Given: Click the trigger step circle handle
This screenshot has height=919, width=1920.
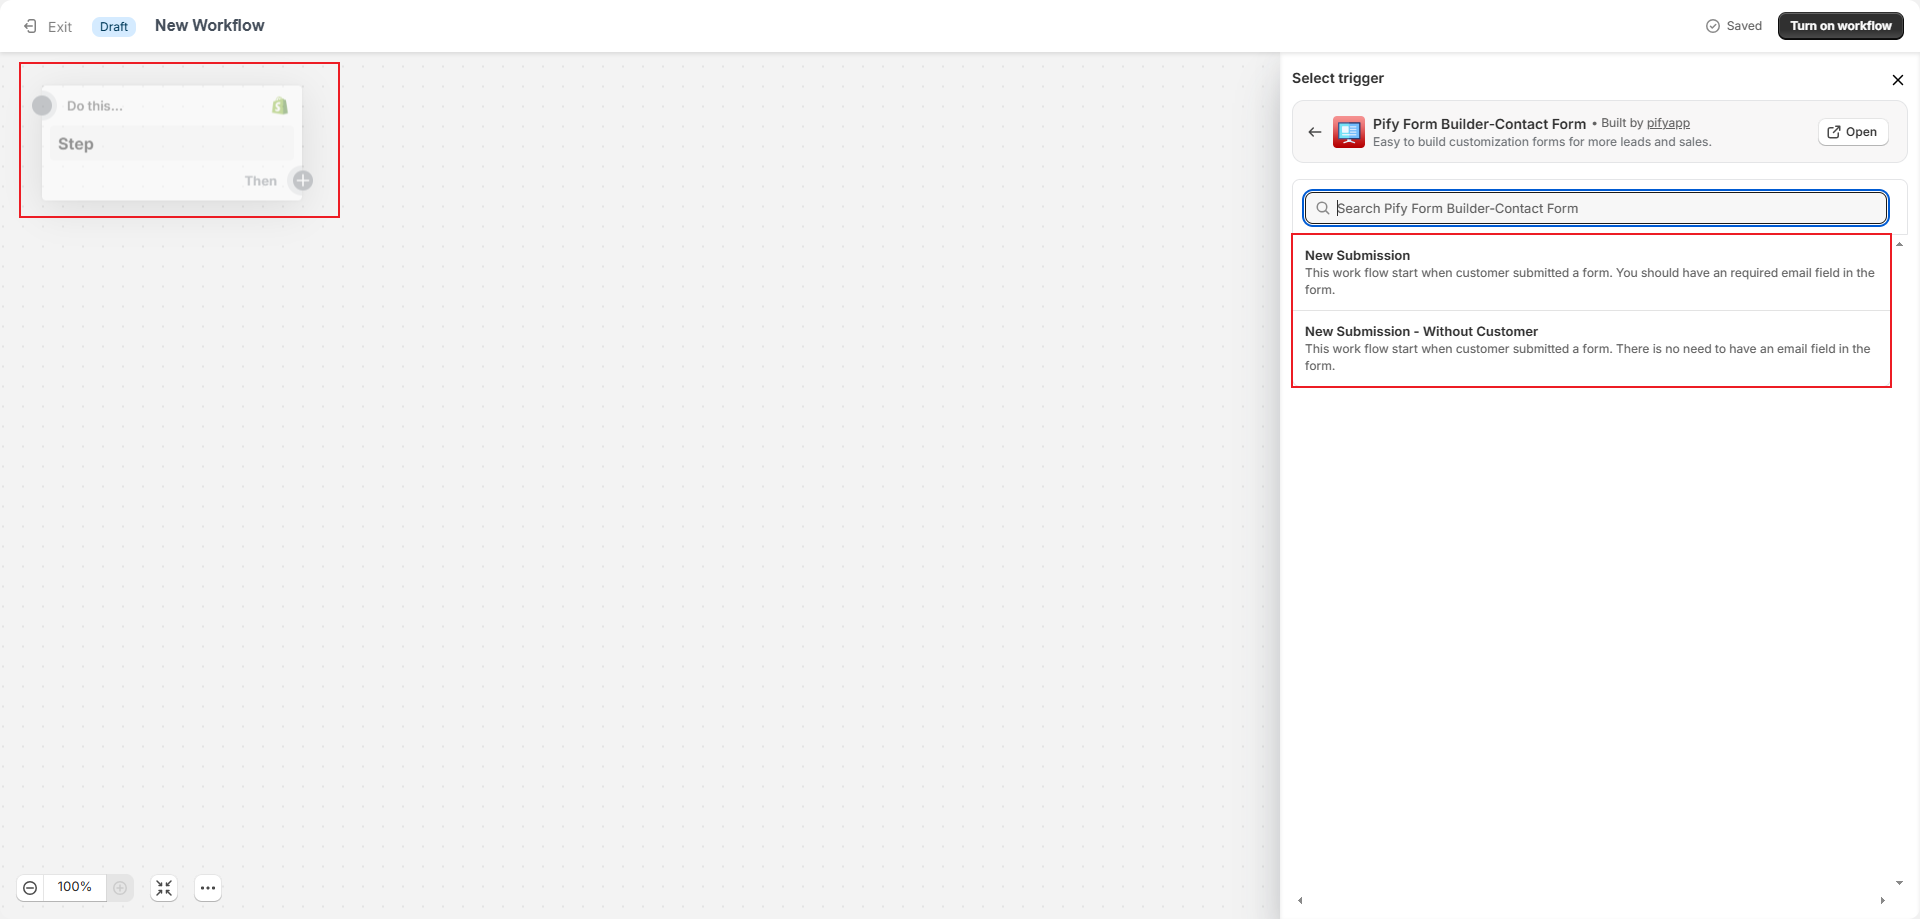Looking at the screenshot, I should tap(42, 105).
